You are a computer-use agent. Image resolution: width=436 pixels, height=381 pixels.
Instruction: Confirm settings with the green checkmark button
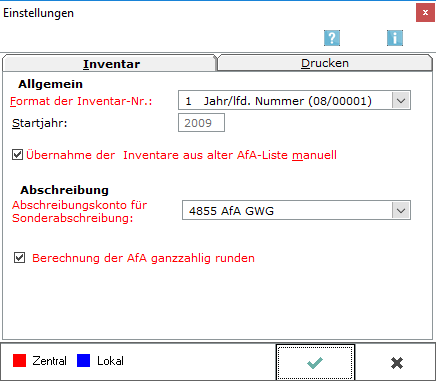point(315,362)
